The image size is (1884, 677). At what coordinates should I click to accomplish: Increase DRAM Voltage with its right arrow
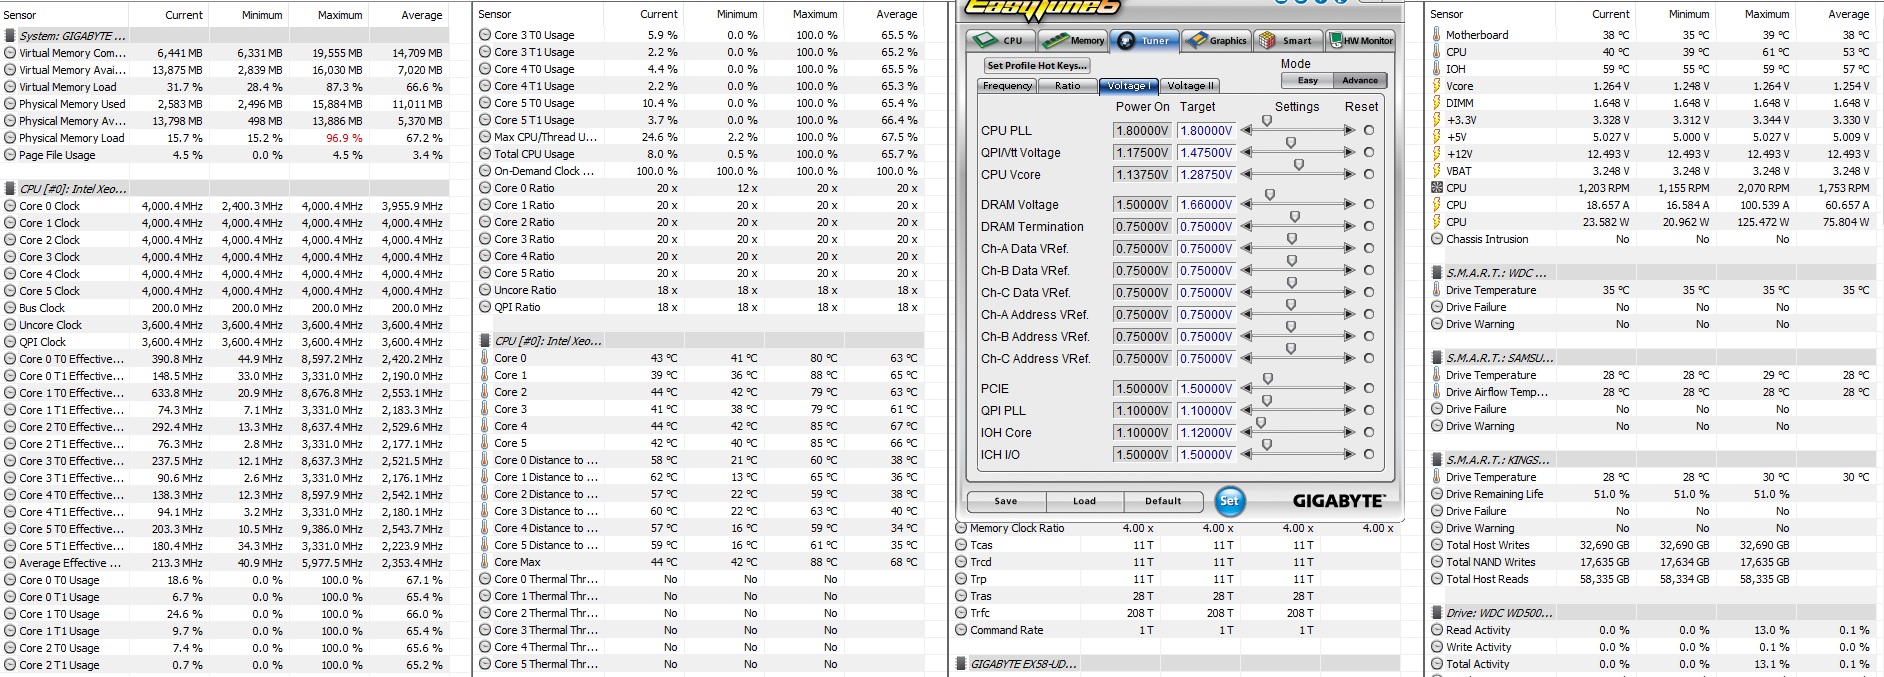coord(1350,204)
